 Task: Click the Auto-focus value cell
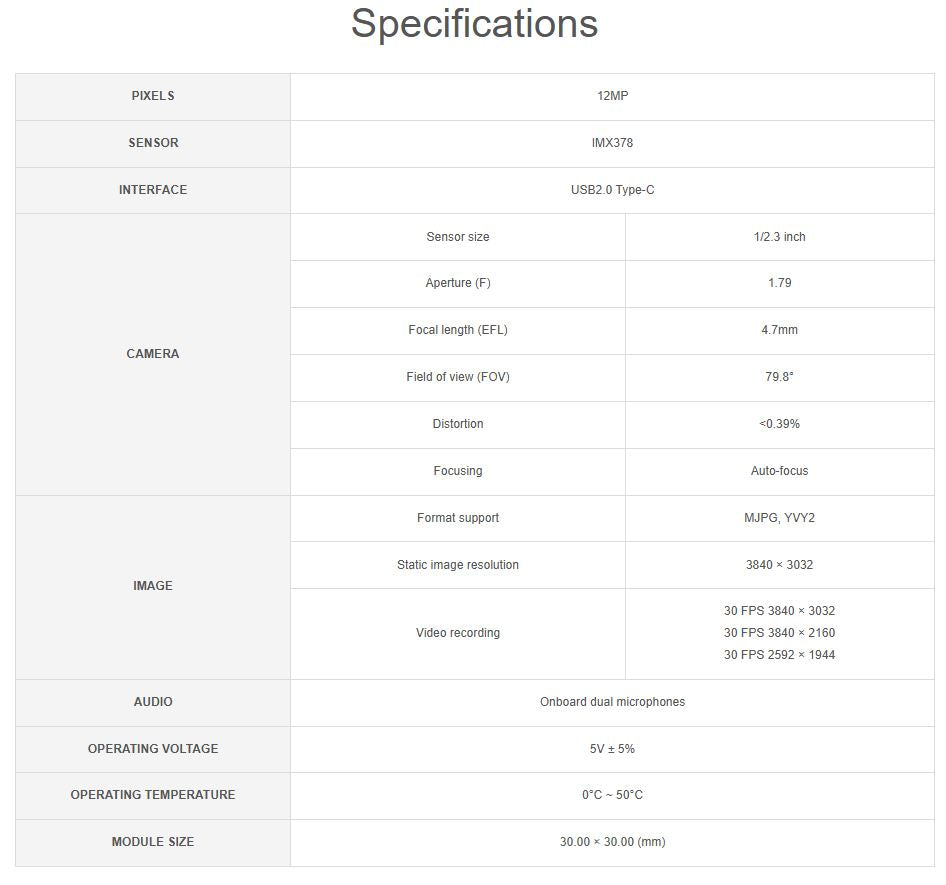click(779, 471)
